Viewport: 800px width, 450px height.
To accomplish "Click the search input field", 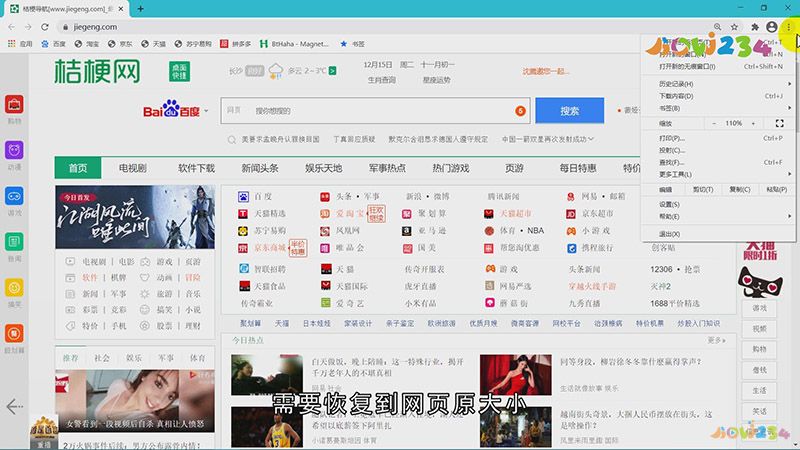I will pyautogui.click(x=375, y=111).
